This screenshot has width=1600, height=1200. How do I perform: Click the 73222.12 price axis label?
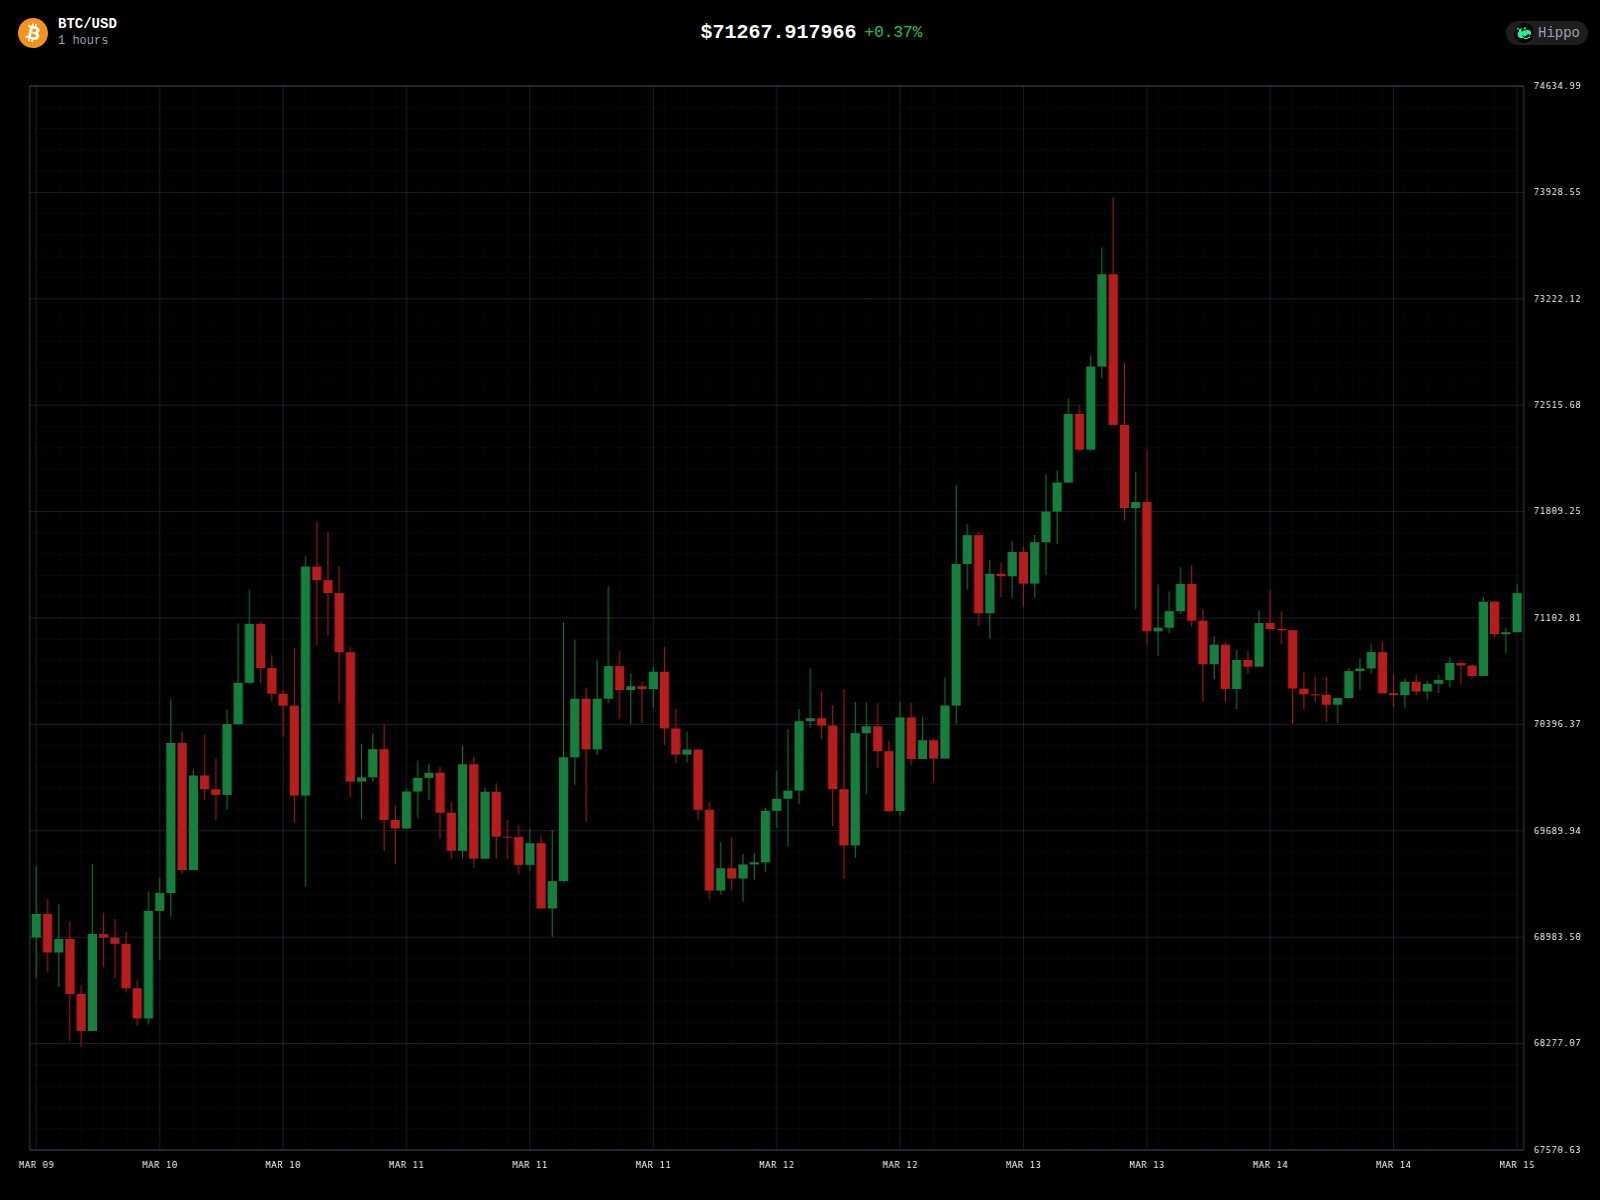pos(1557,299)
